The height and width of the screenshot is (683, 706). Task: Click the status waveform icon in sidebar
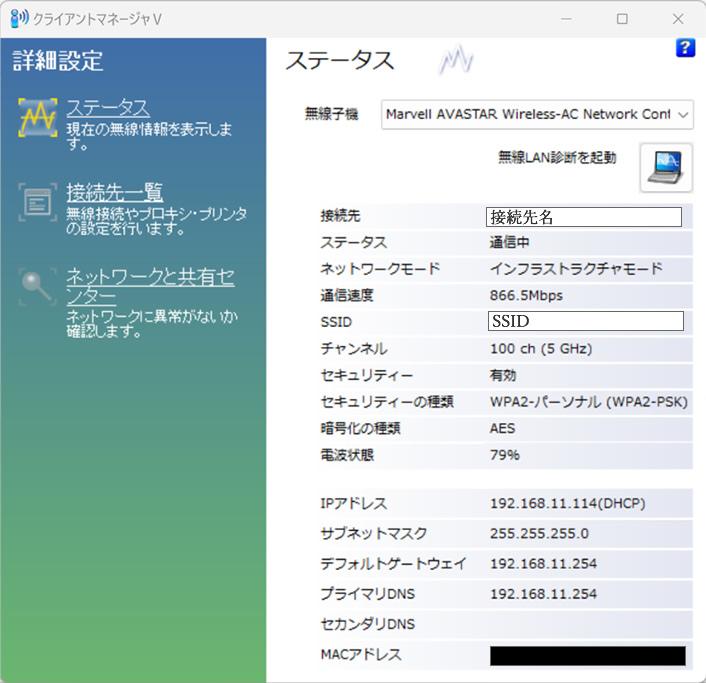click(38, 118)
